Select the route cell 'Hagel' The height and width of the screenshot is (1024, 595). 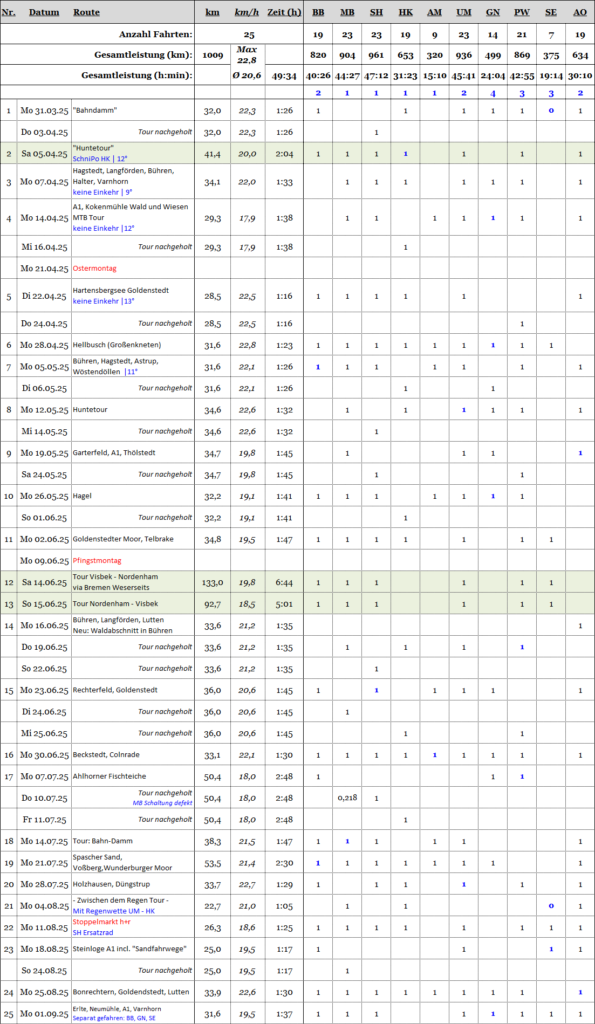pyautogui.click(x=82, y=496)
